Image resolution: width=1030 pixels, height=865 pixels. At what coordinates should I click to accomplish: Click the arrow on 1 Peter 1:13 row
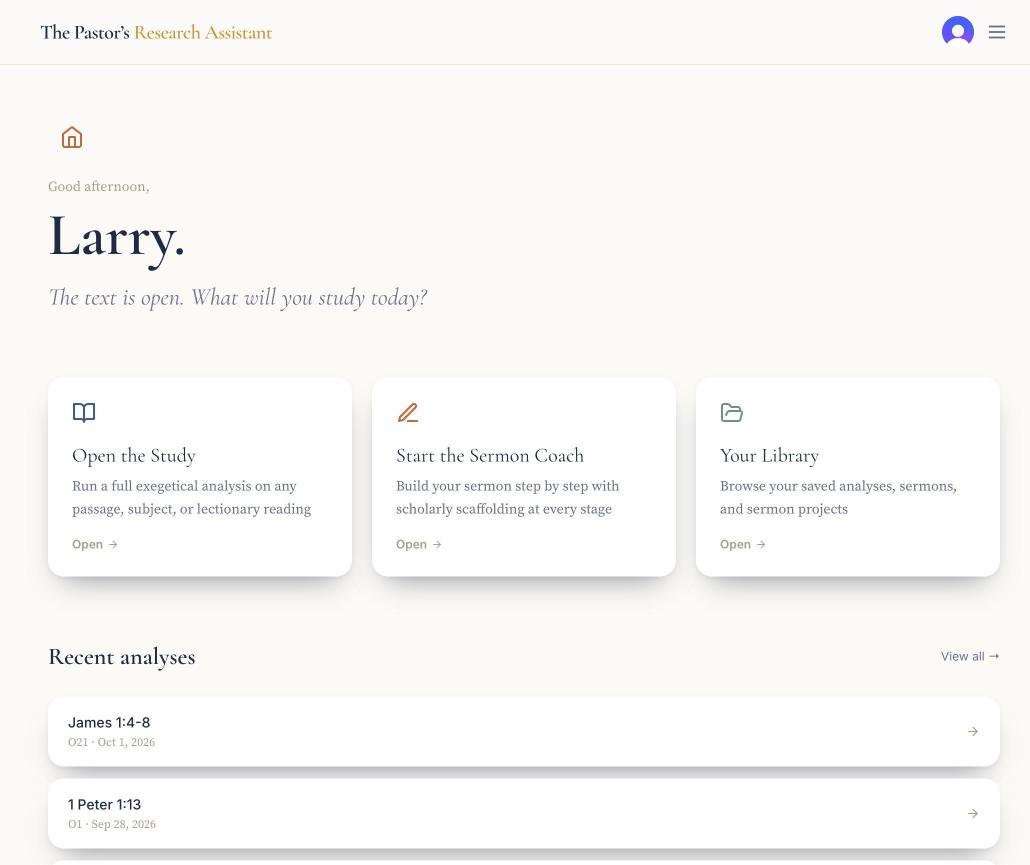pyautogui.click(x=973, y=814)
